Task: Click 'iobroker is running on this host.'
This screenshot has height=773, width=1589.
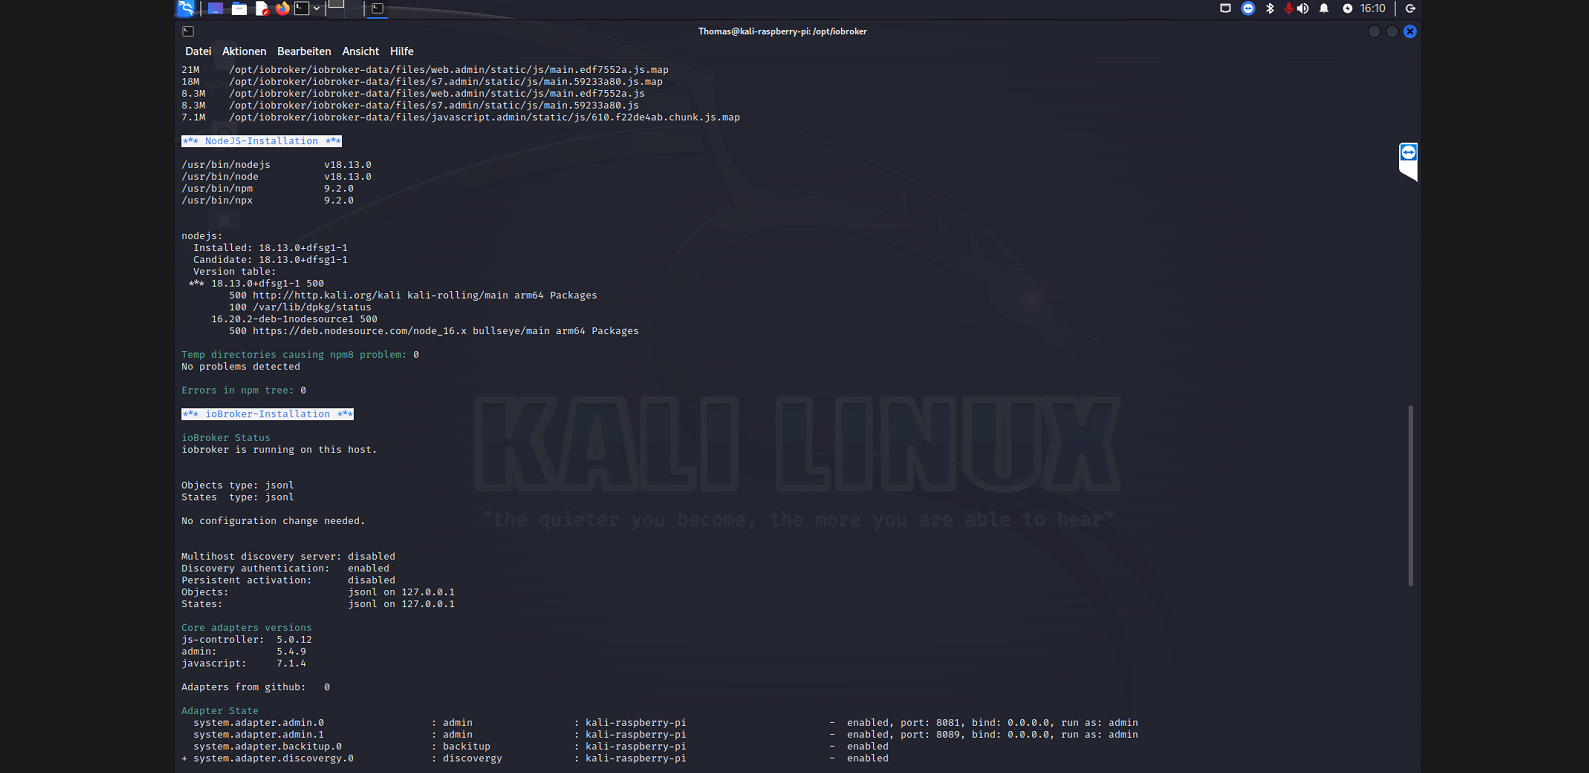Action: [279, 450]
